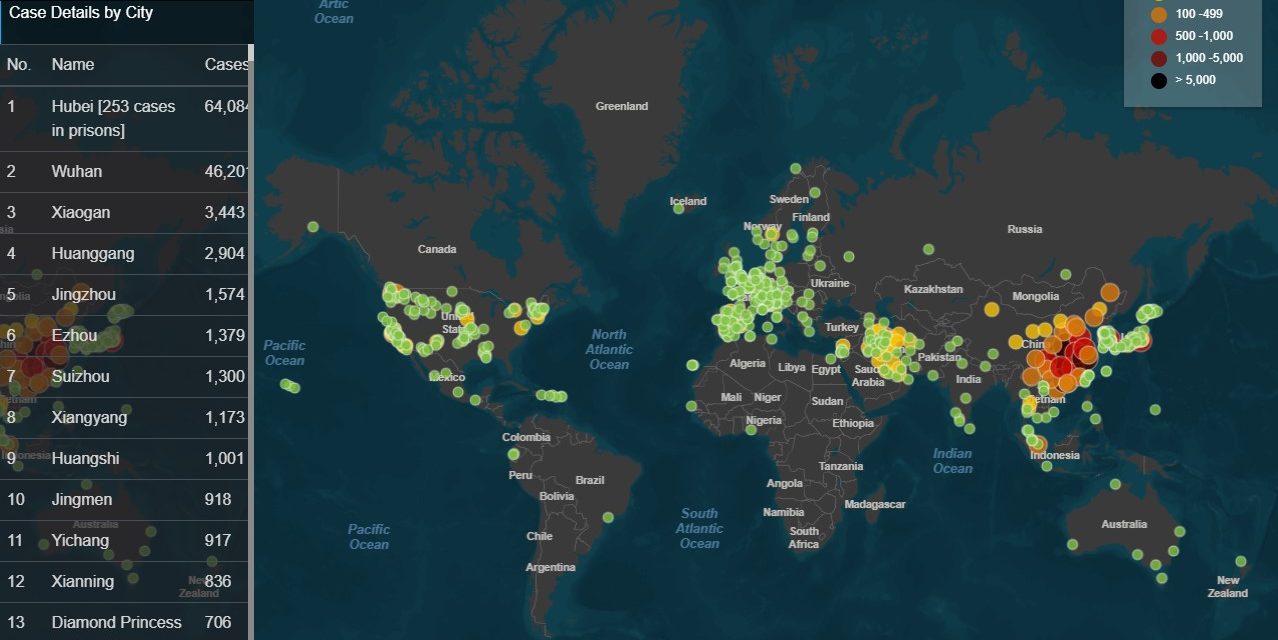
Task: Click the green marker north of Kazakhstan
Action: point(928,249)
